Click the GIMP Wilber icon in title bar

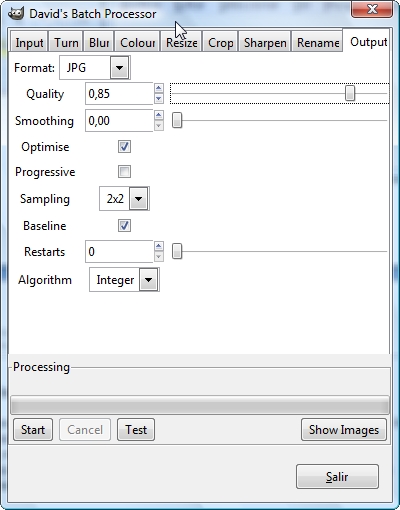coord(16,13)
